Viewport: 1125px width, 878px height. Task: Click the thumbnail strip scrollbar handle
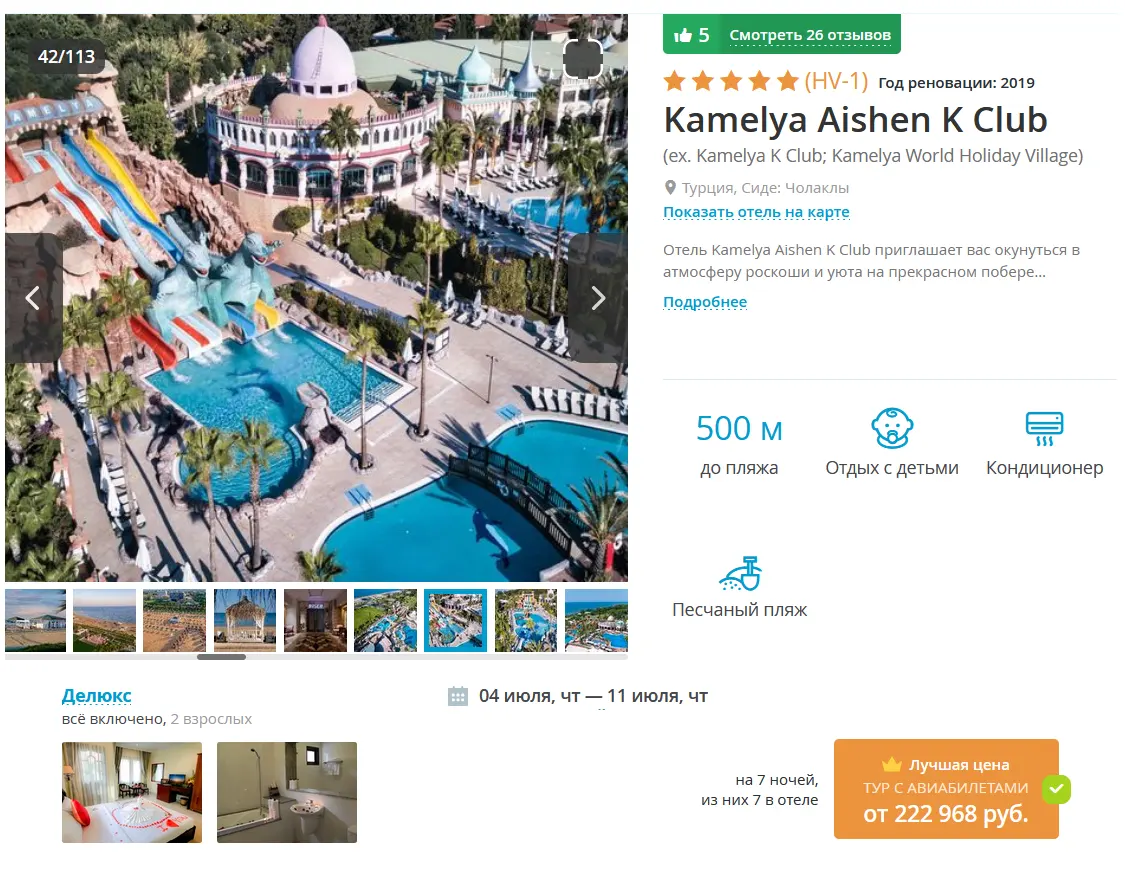click(222, 656)
